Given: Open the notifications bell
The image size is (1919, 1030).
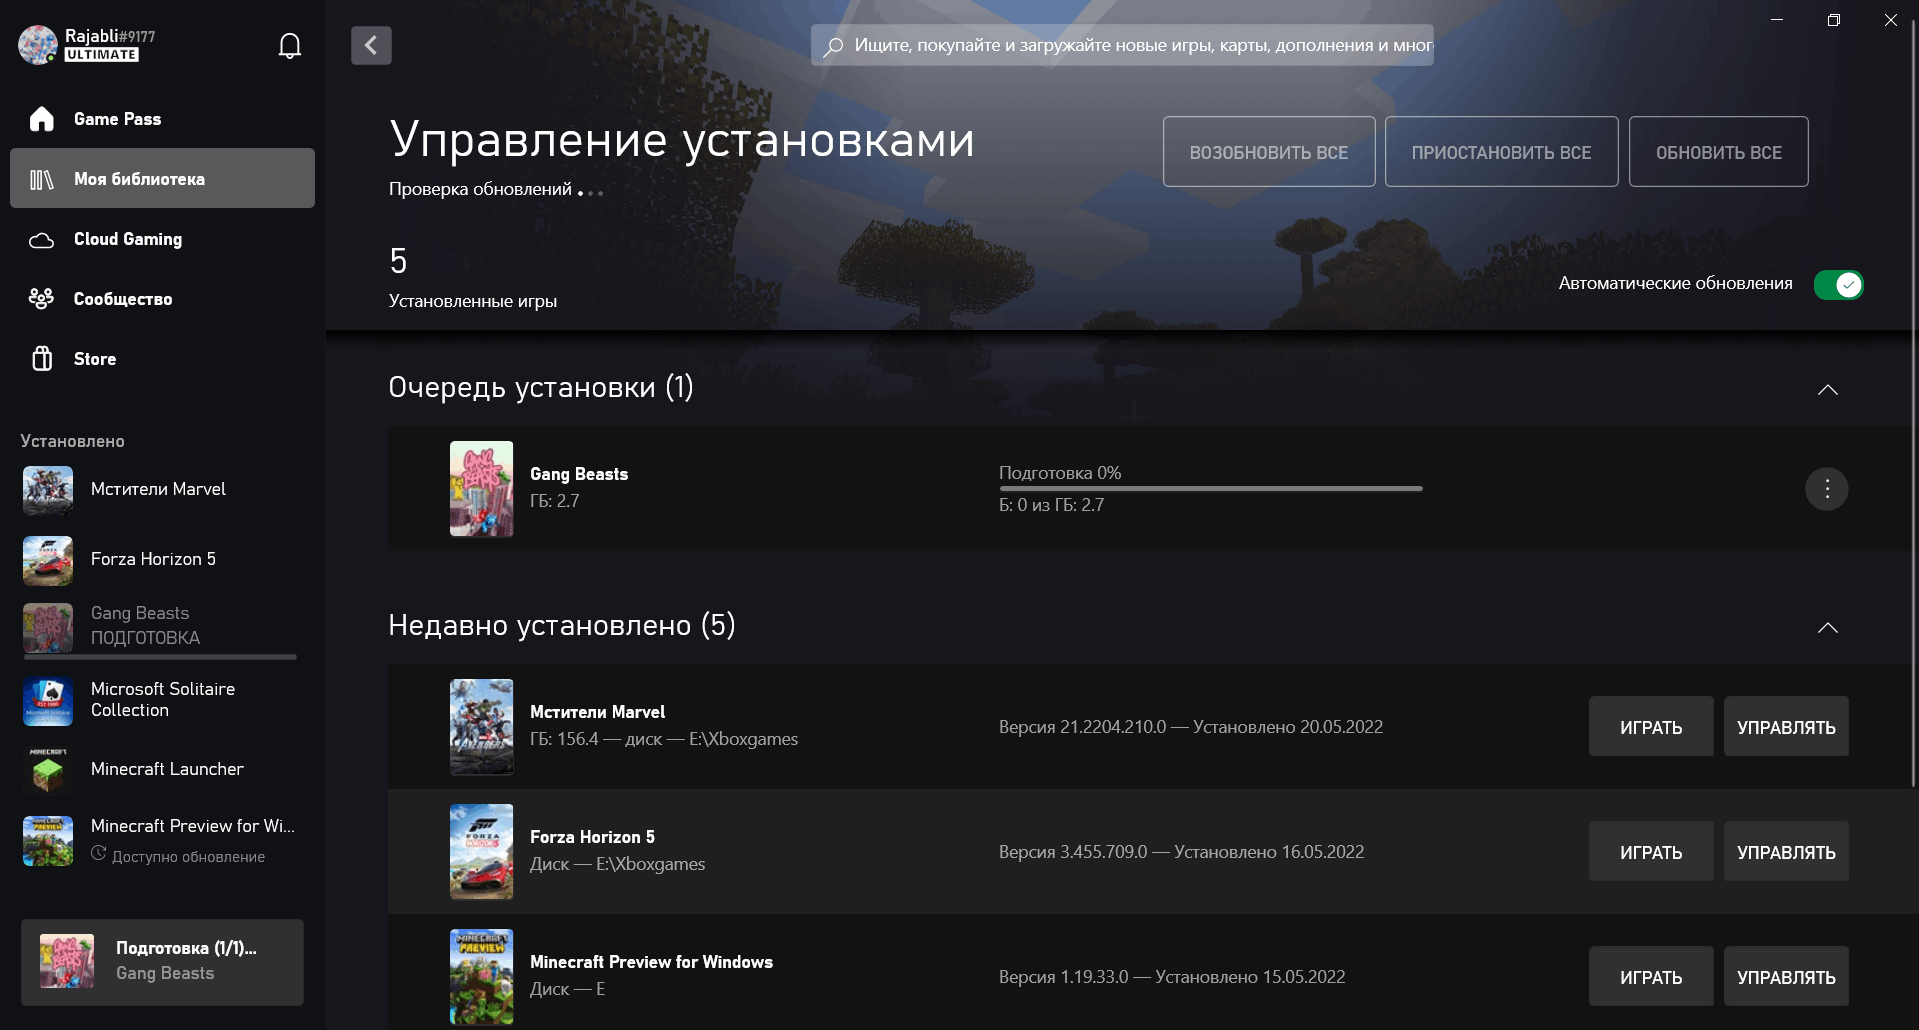Looking at the screenshot, I should click(x=290, y=46).
